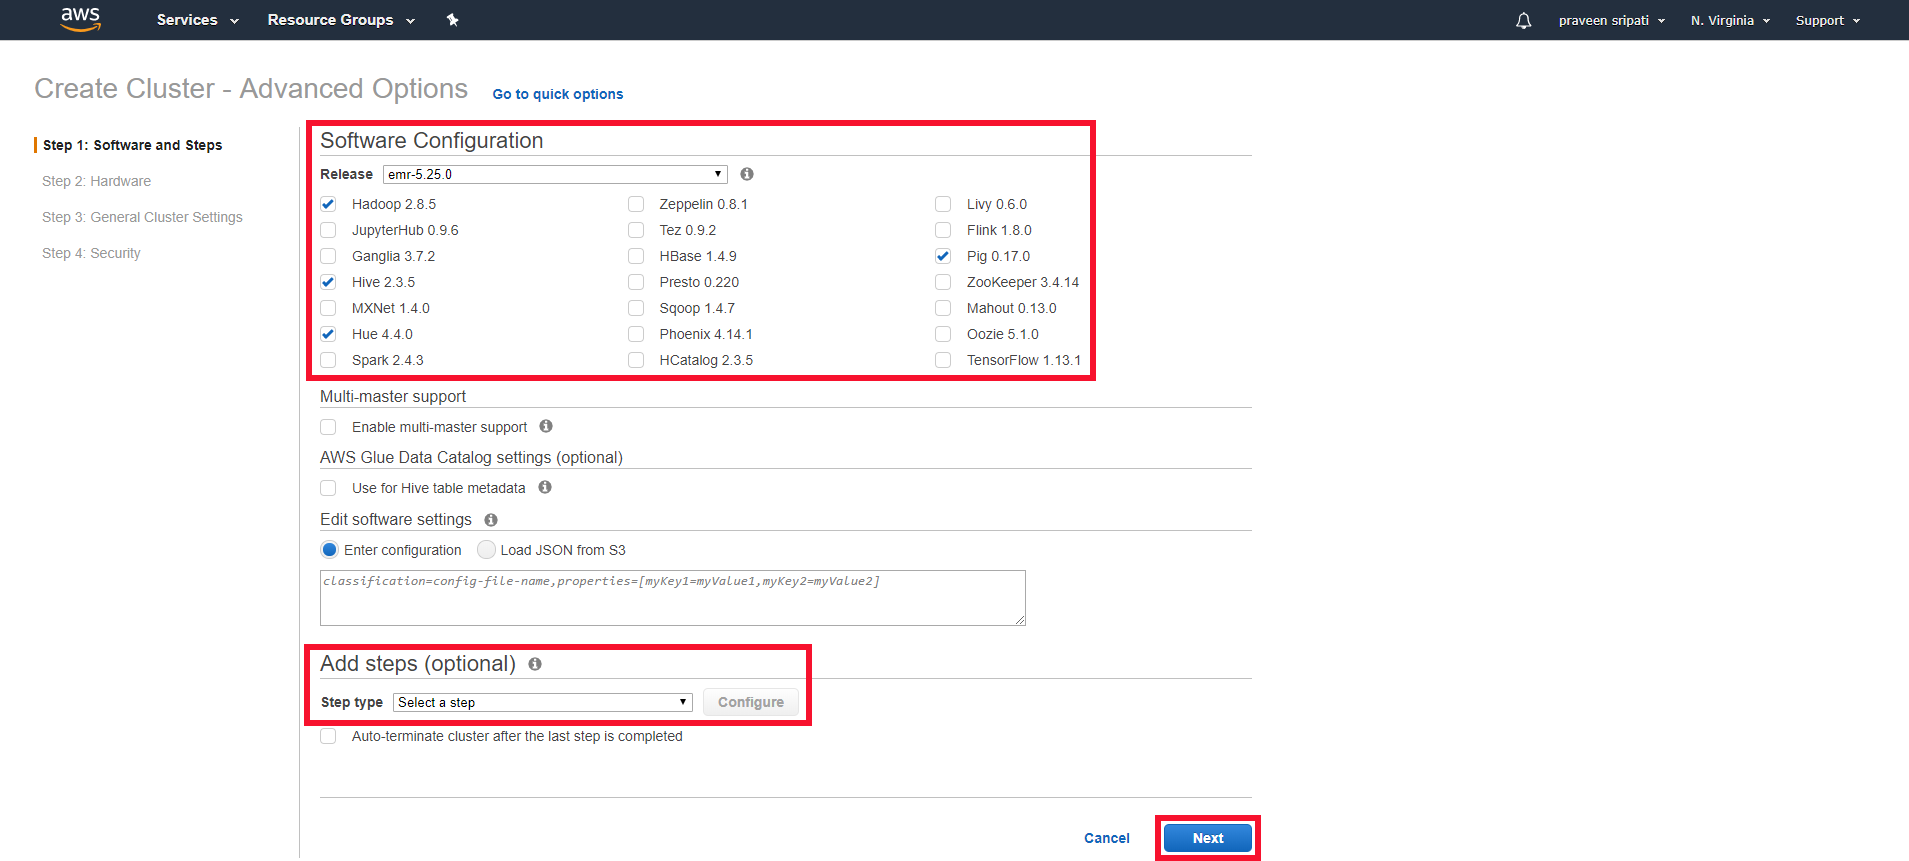The height and width of the screenshot is (861, 1909).
Task: Click info icon beside Use for Hive table metadata
Action: 545,487
